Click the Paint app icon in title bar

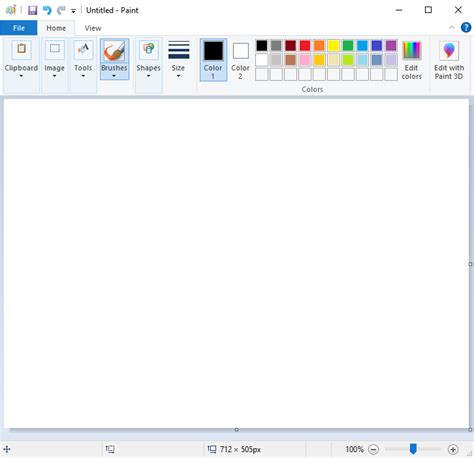[11, 10]
